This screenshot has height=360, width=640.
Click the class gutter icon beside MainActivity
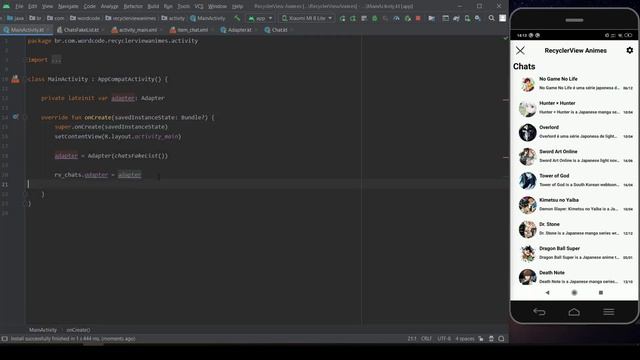15,79
